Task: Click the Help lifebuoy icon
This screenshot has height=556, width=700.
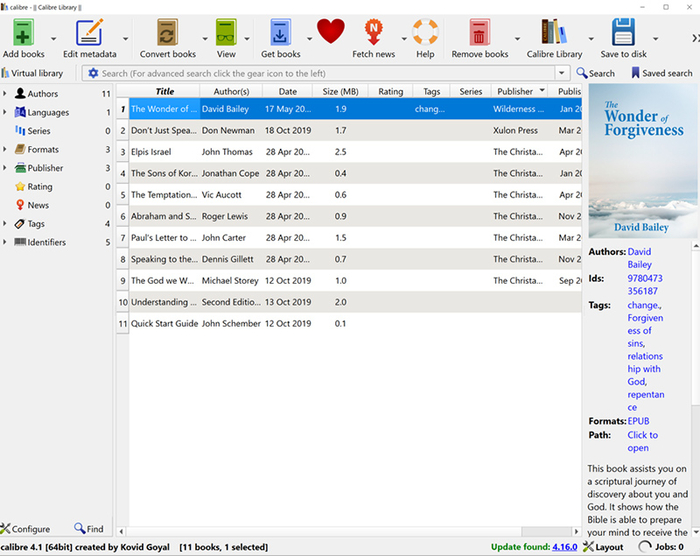Action: click(425, 32)
